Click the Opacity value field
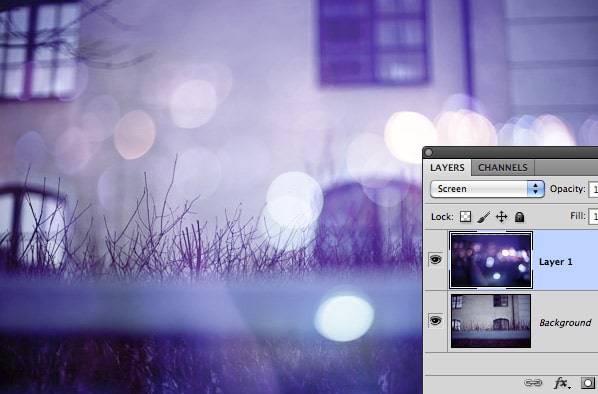 593,189
